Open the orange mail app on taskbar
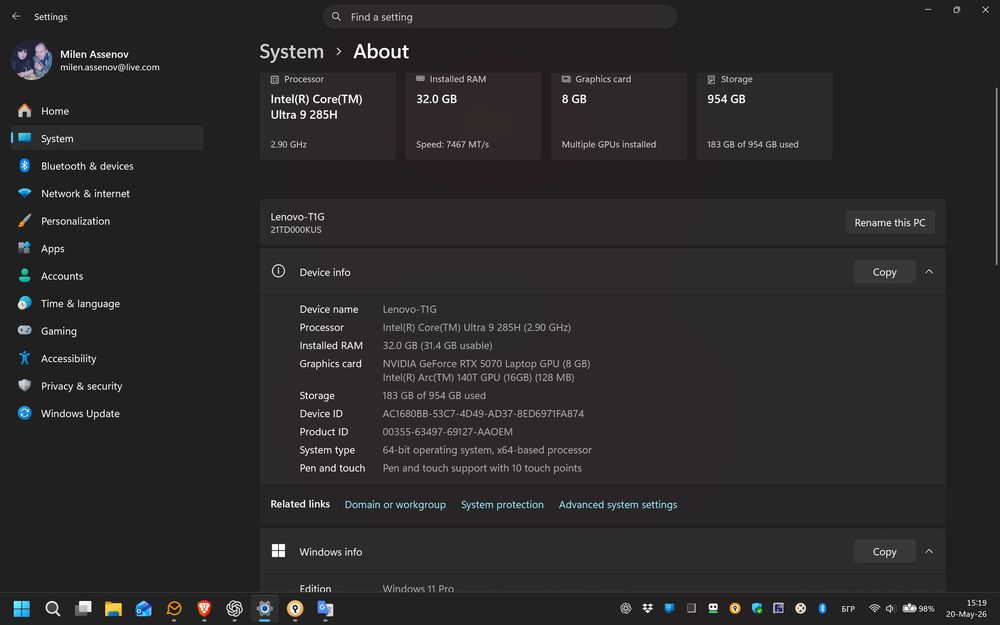The image size is (1000, 625). [174, 608]
